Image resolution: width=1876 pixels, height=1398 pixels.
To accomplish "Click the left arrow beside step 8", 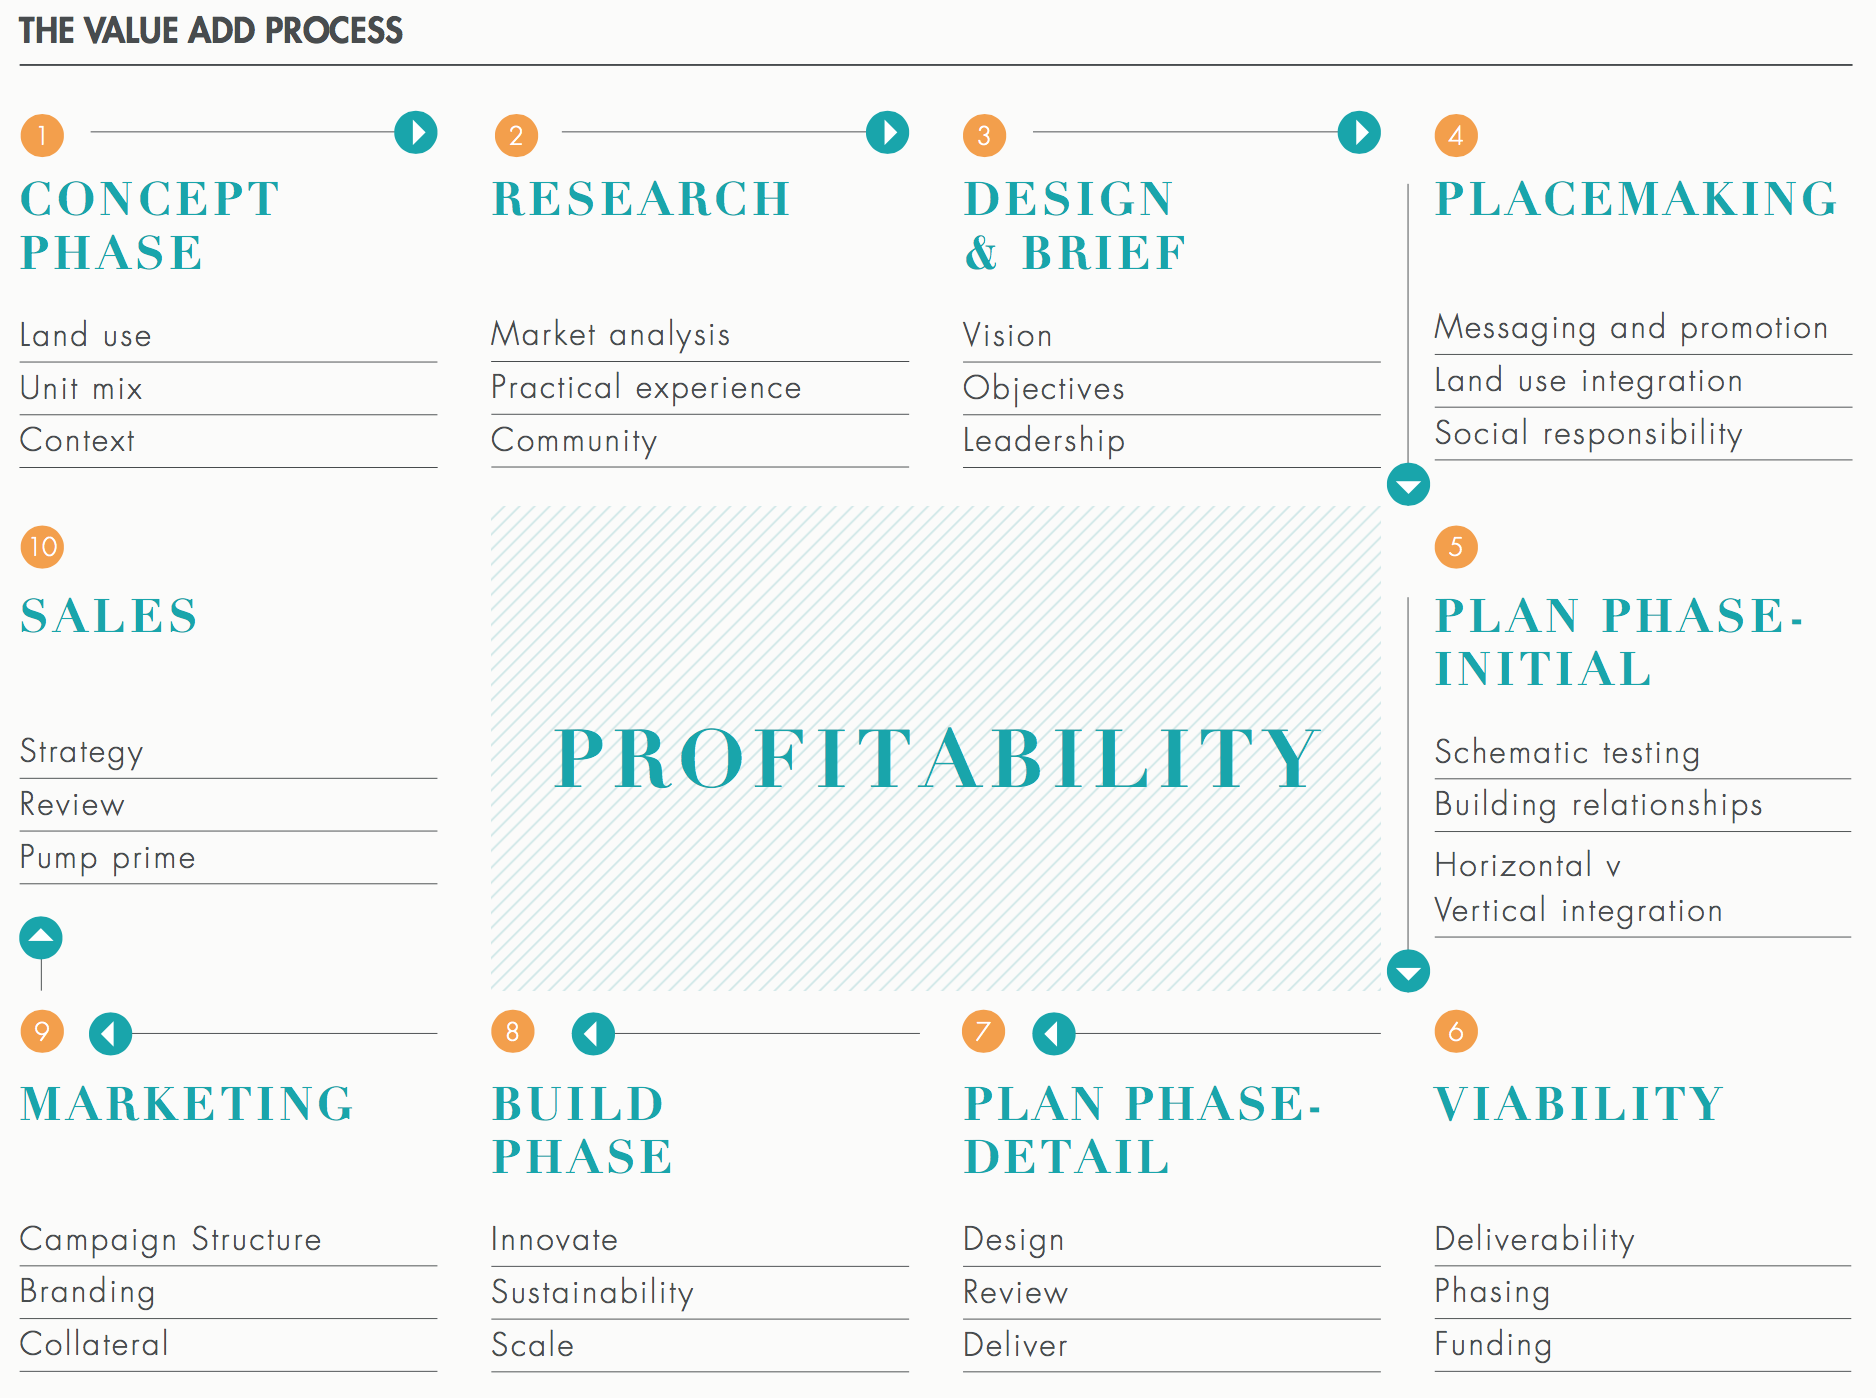I will 593,1033.
